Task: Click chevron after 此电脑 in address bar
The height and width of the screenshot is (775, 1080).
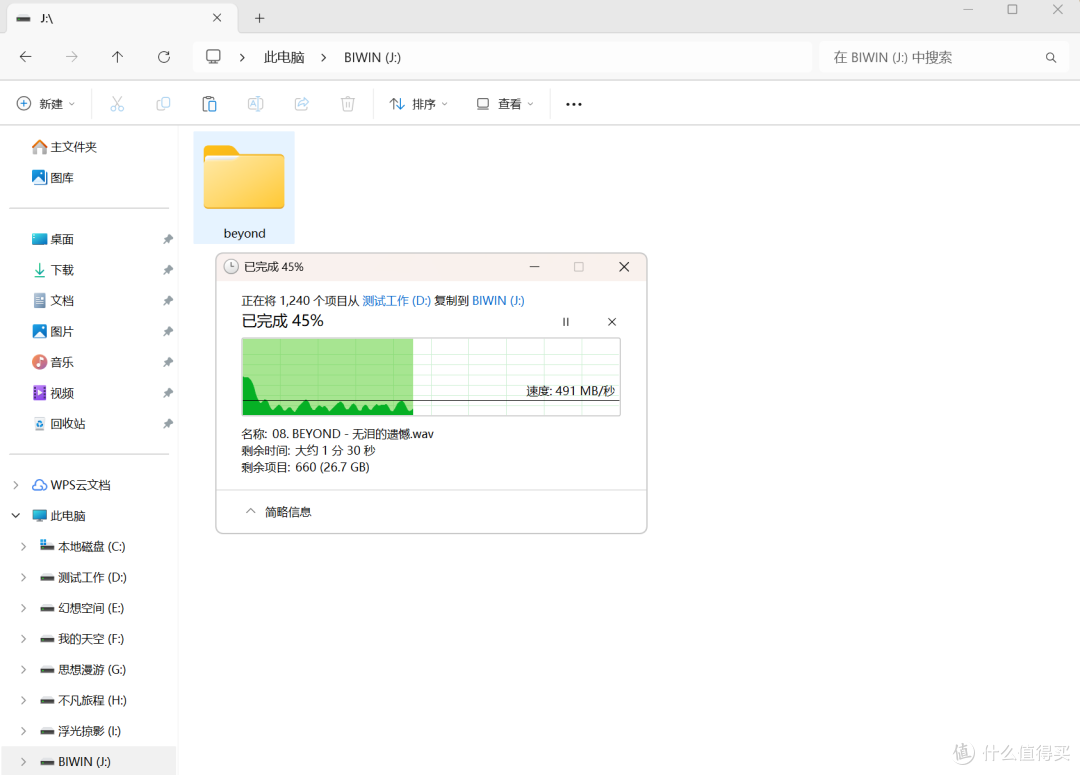Action: coord(324,57)
